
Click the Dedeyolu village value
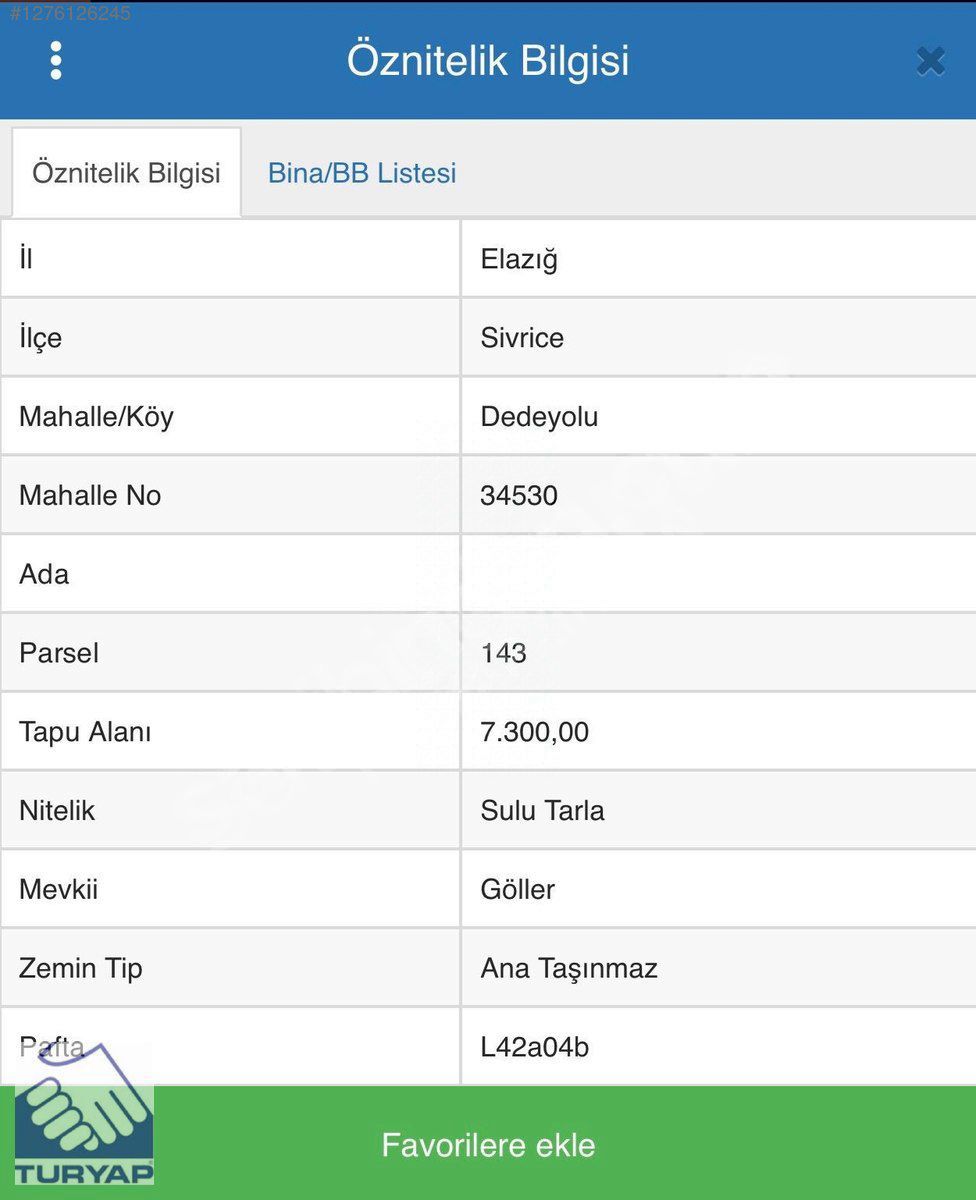(539, 417)
